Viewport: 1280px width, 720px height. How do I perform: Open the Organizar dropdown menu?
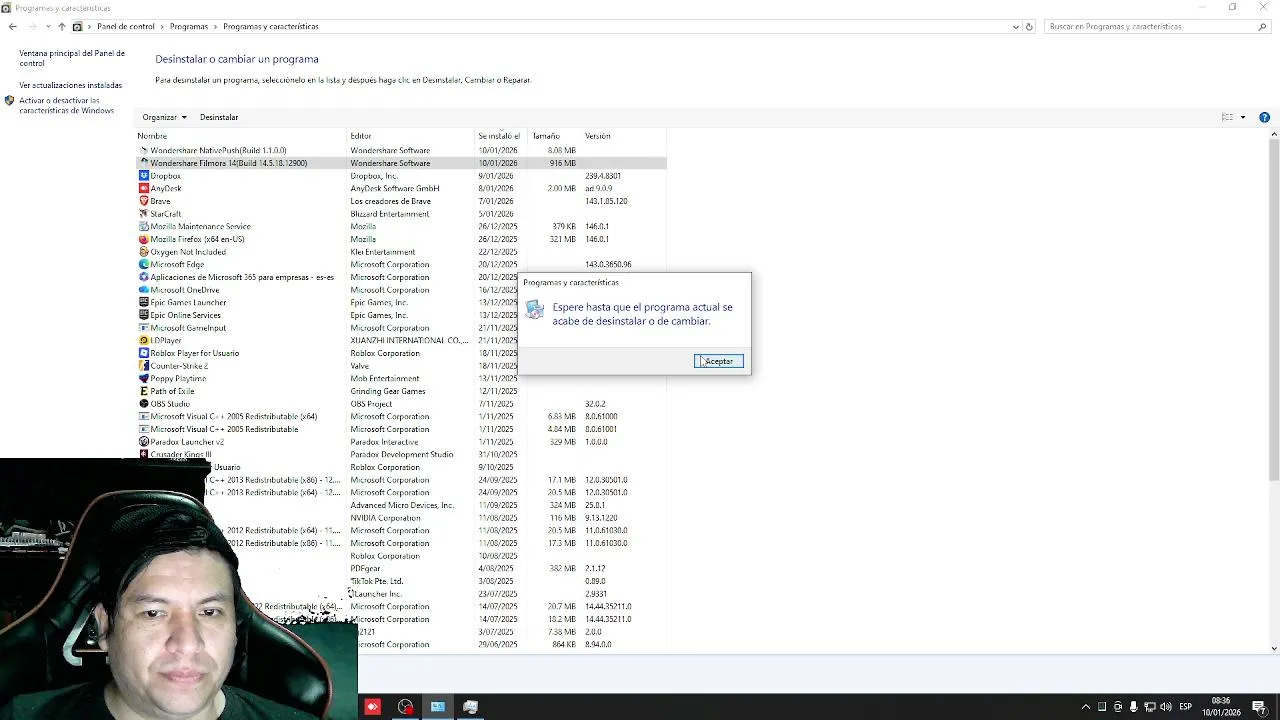164,117
